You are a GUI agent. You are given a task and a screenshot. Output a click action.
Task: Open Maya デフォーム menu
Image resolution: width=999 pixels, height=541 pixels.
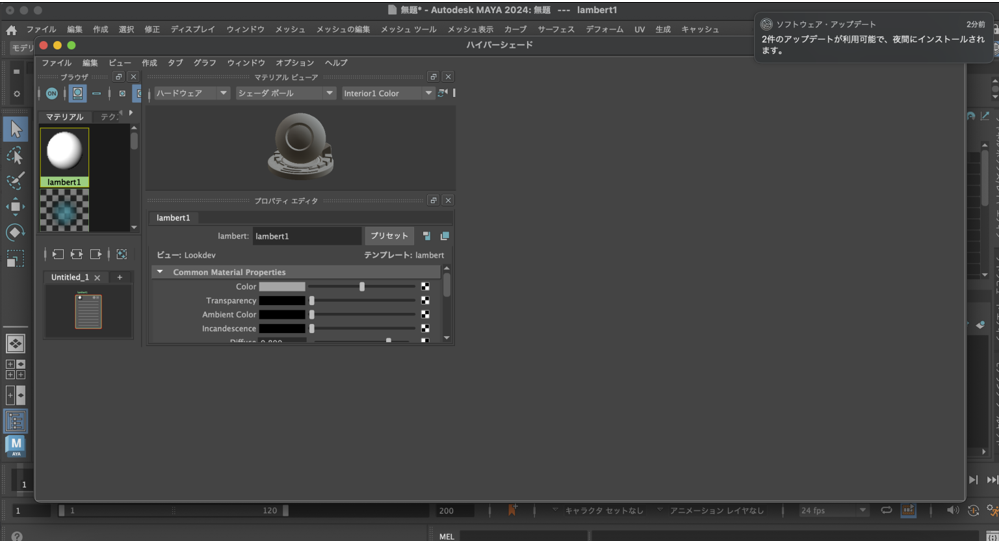coord(605,29)
